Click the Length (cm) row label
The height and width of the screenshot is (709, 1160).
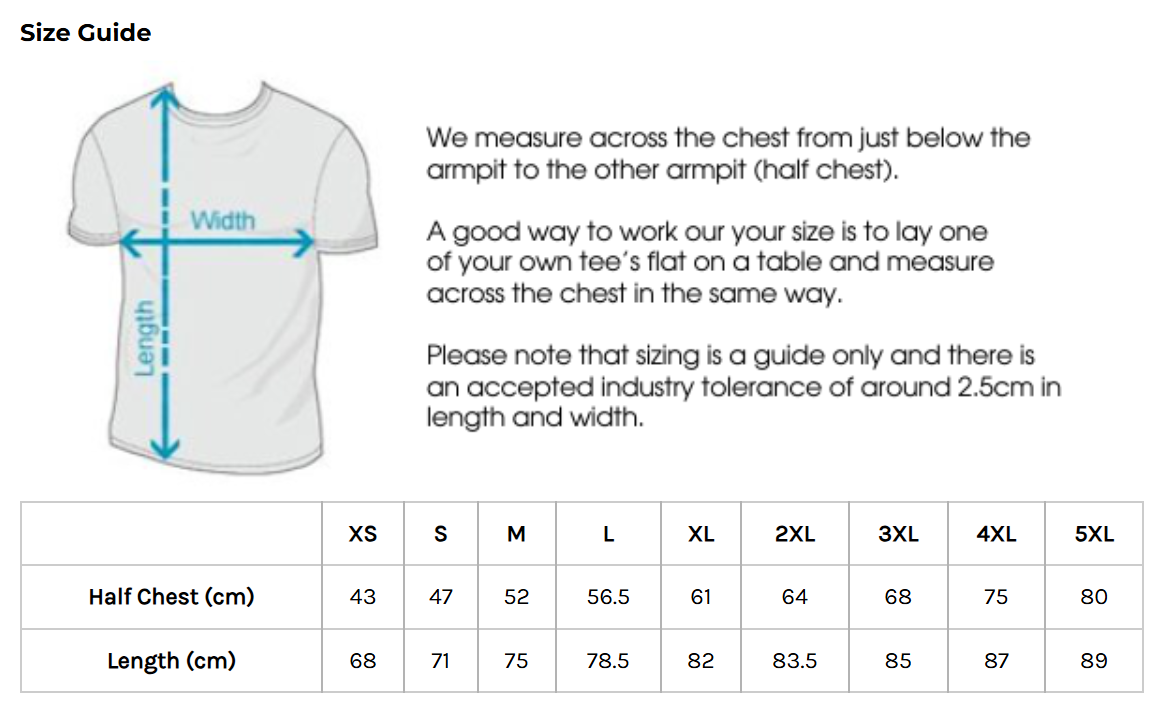[x=171, y=661]
